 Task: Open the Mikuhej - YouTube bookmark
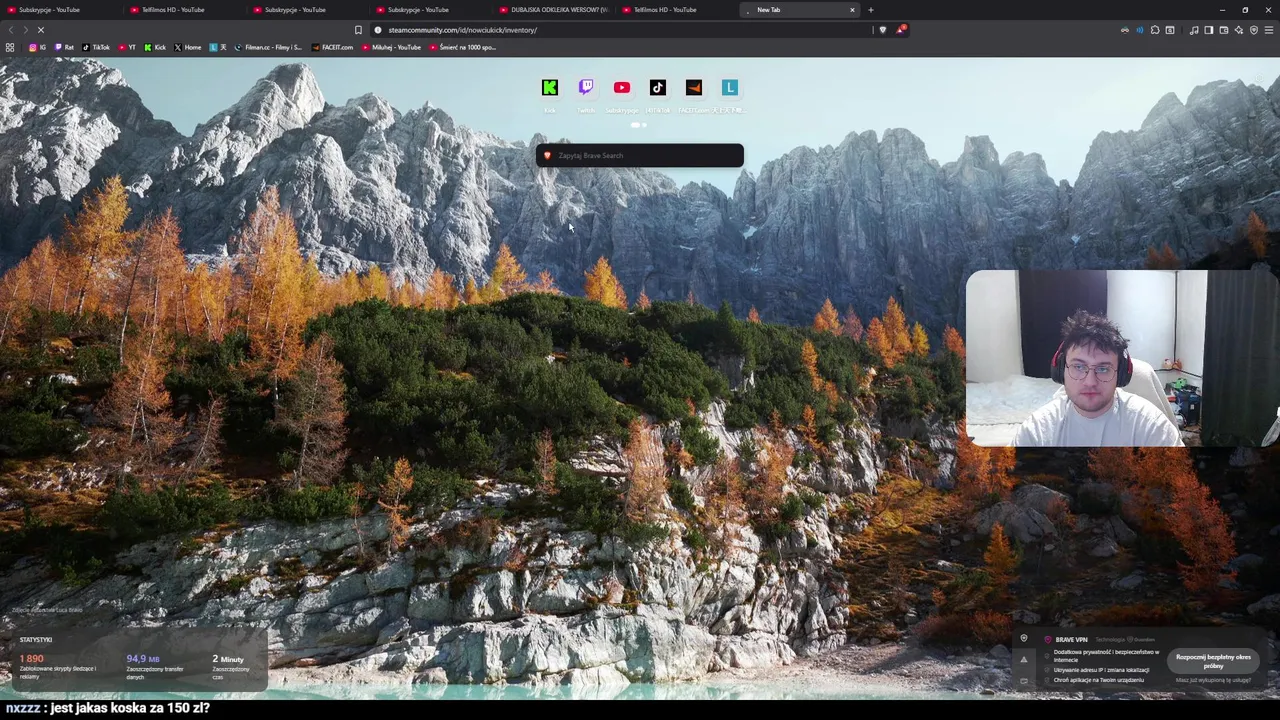[392, 47]
